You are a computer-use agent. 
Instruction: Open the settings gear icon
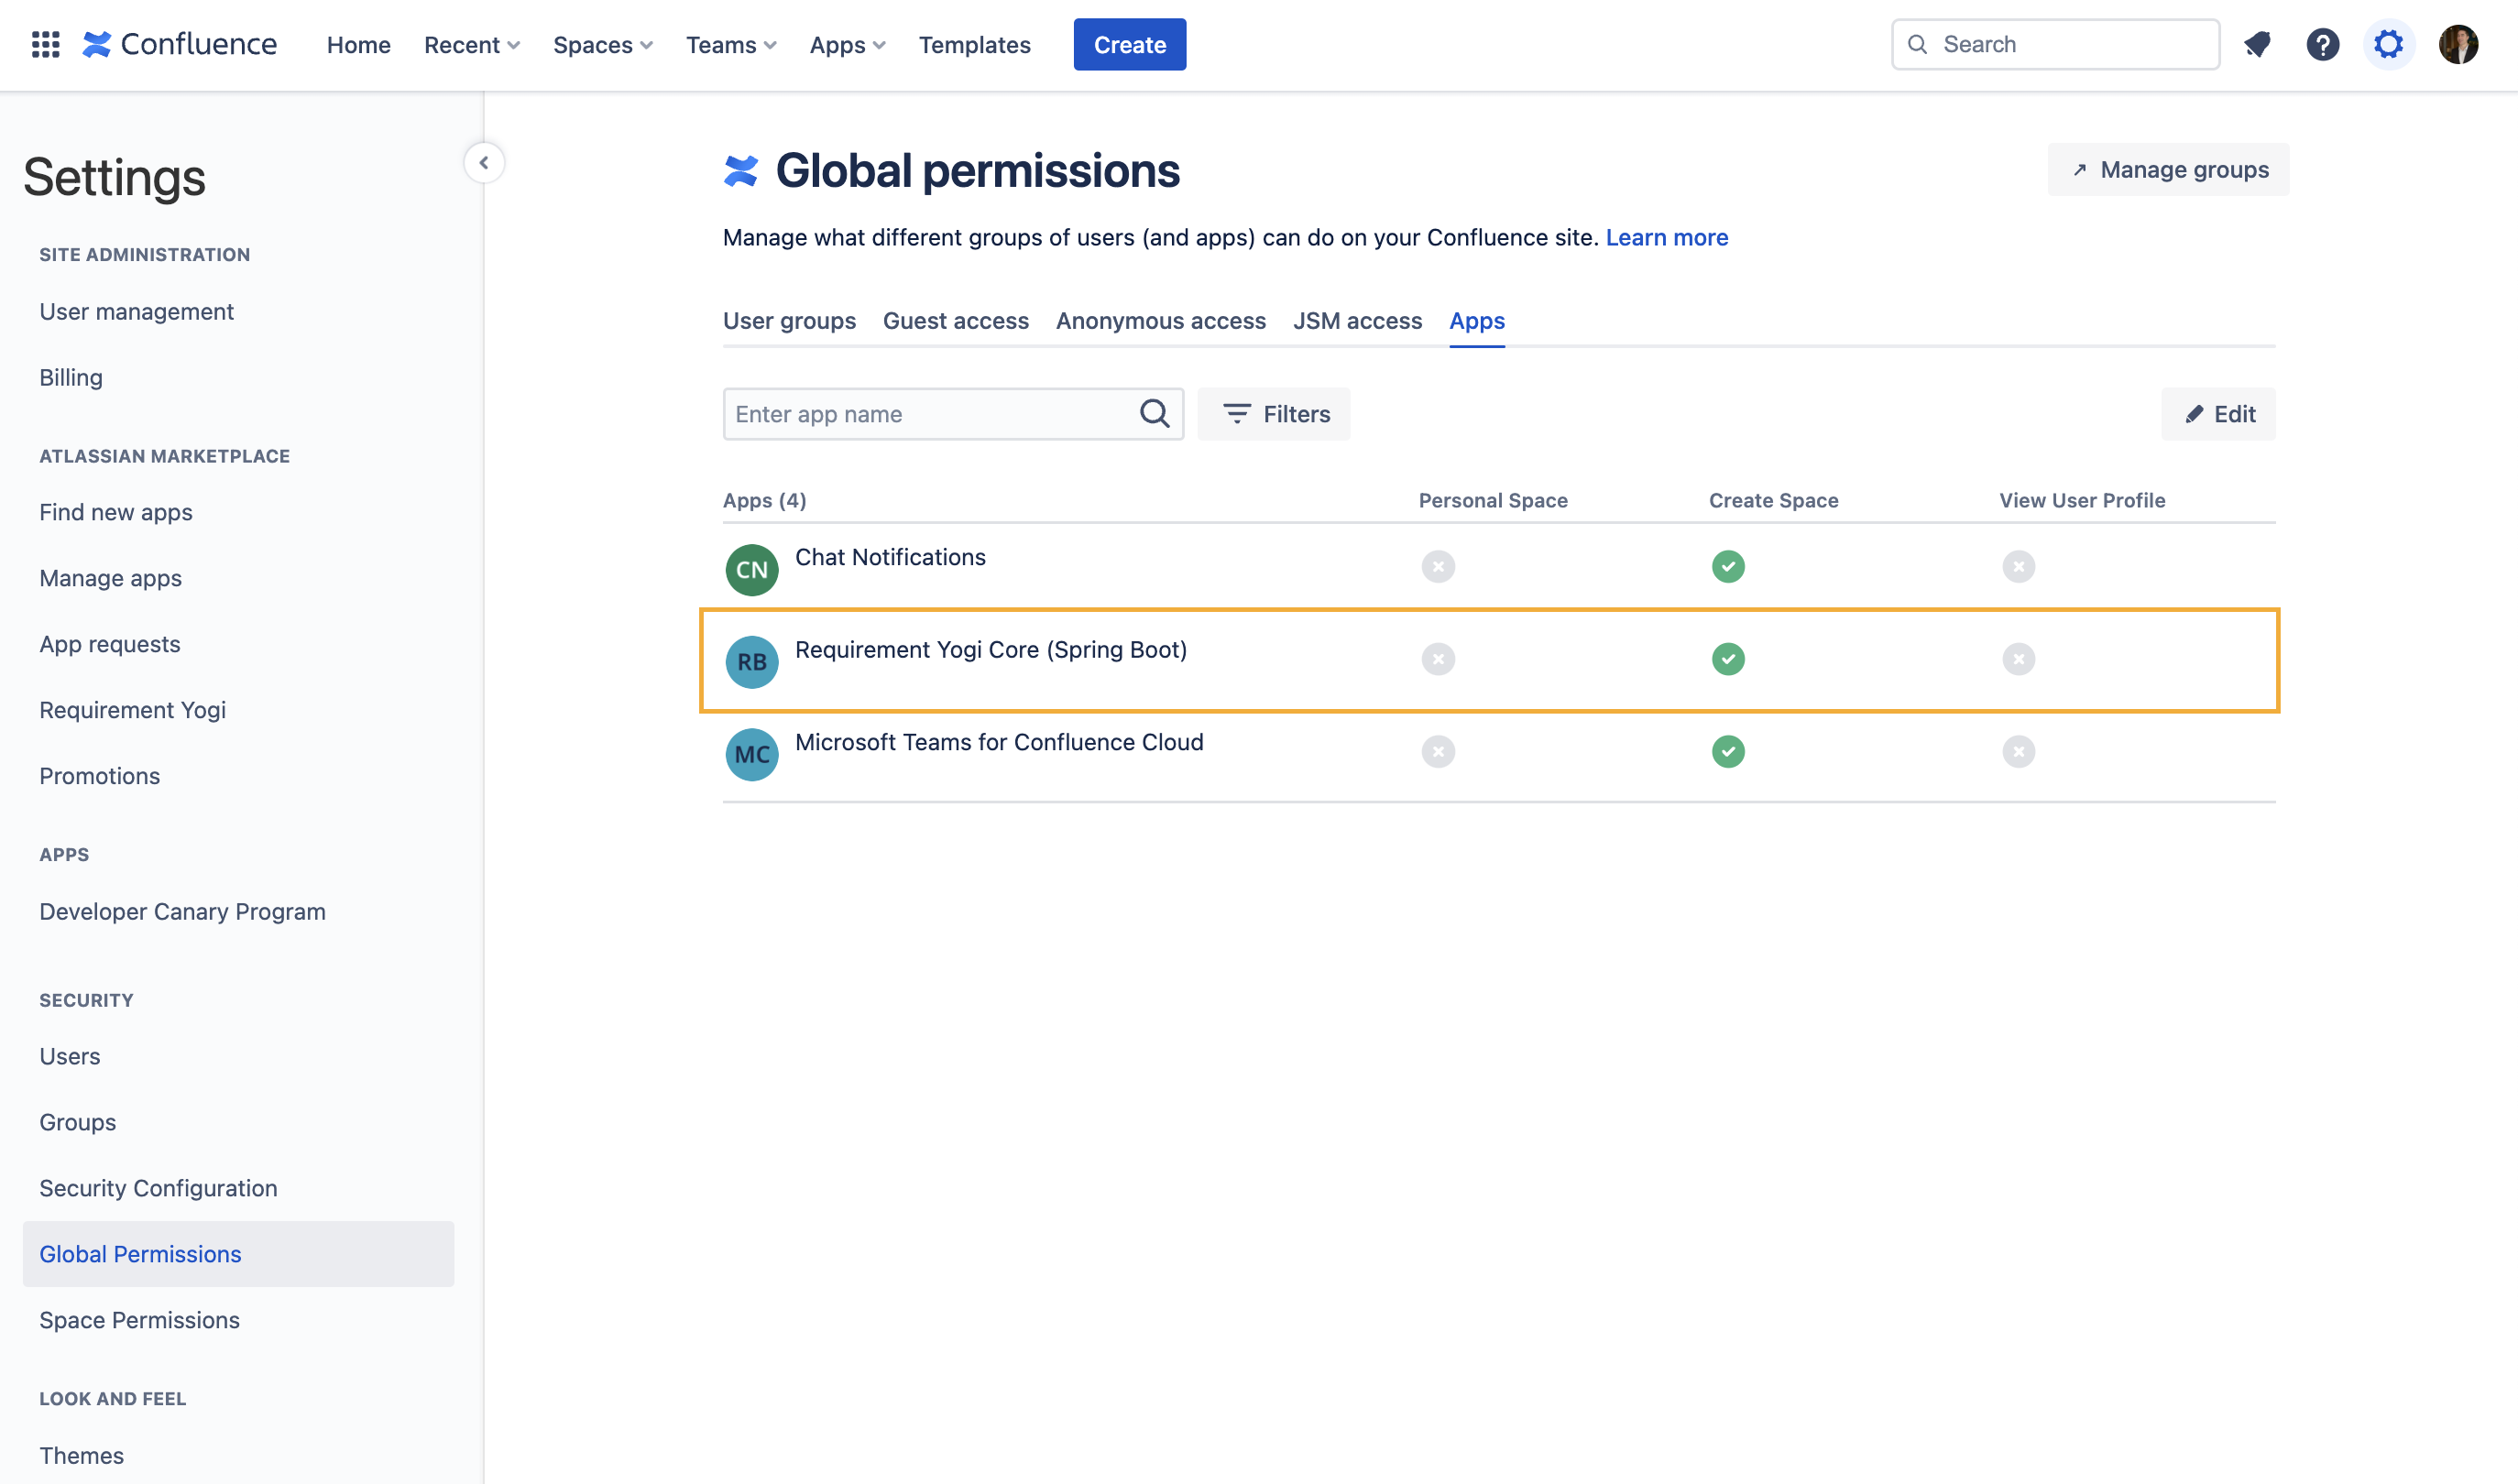pyautogui.click(x=2388, y=45)
